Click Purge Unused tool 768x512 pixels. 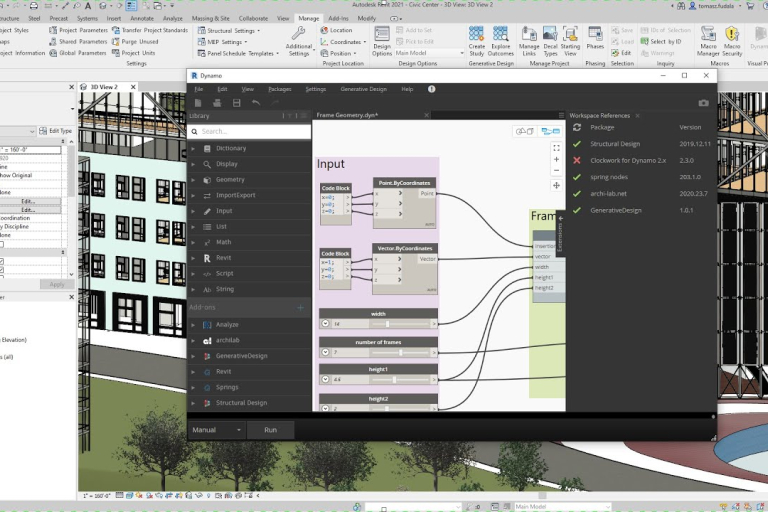135,42
